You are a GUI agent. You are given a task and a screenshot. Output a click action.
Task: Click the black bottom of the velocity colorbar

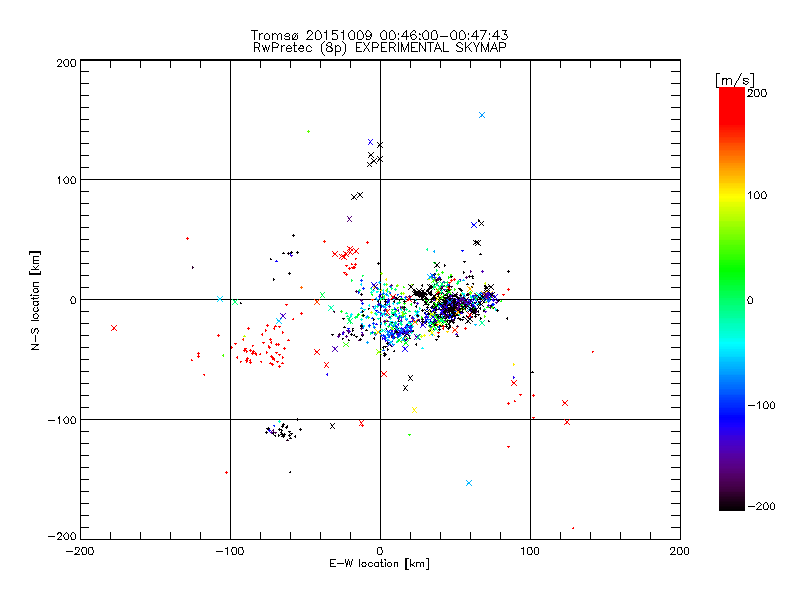(732, 503)
